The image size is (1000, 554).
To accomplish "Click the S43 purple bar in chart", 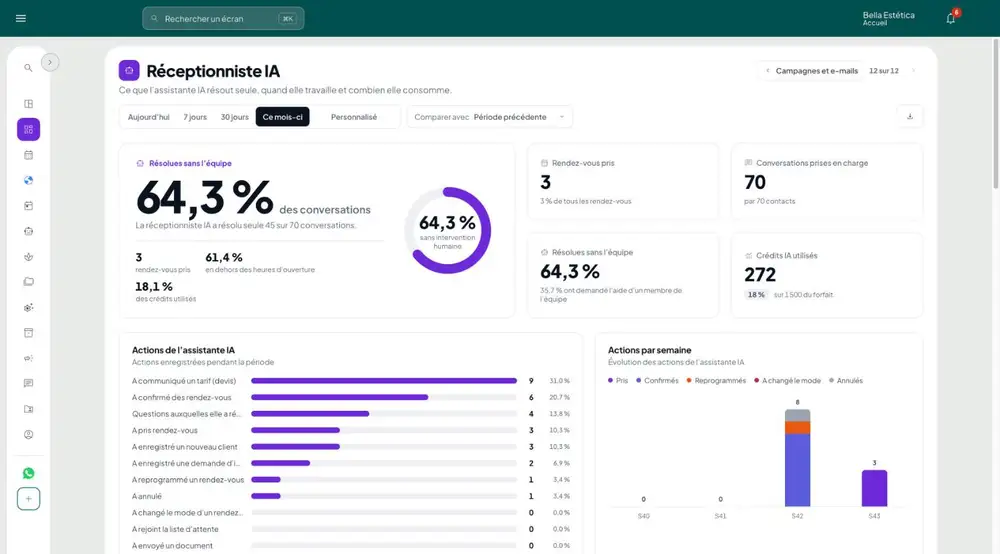I will click(874, 488).
